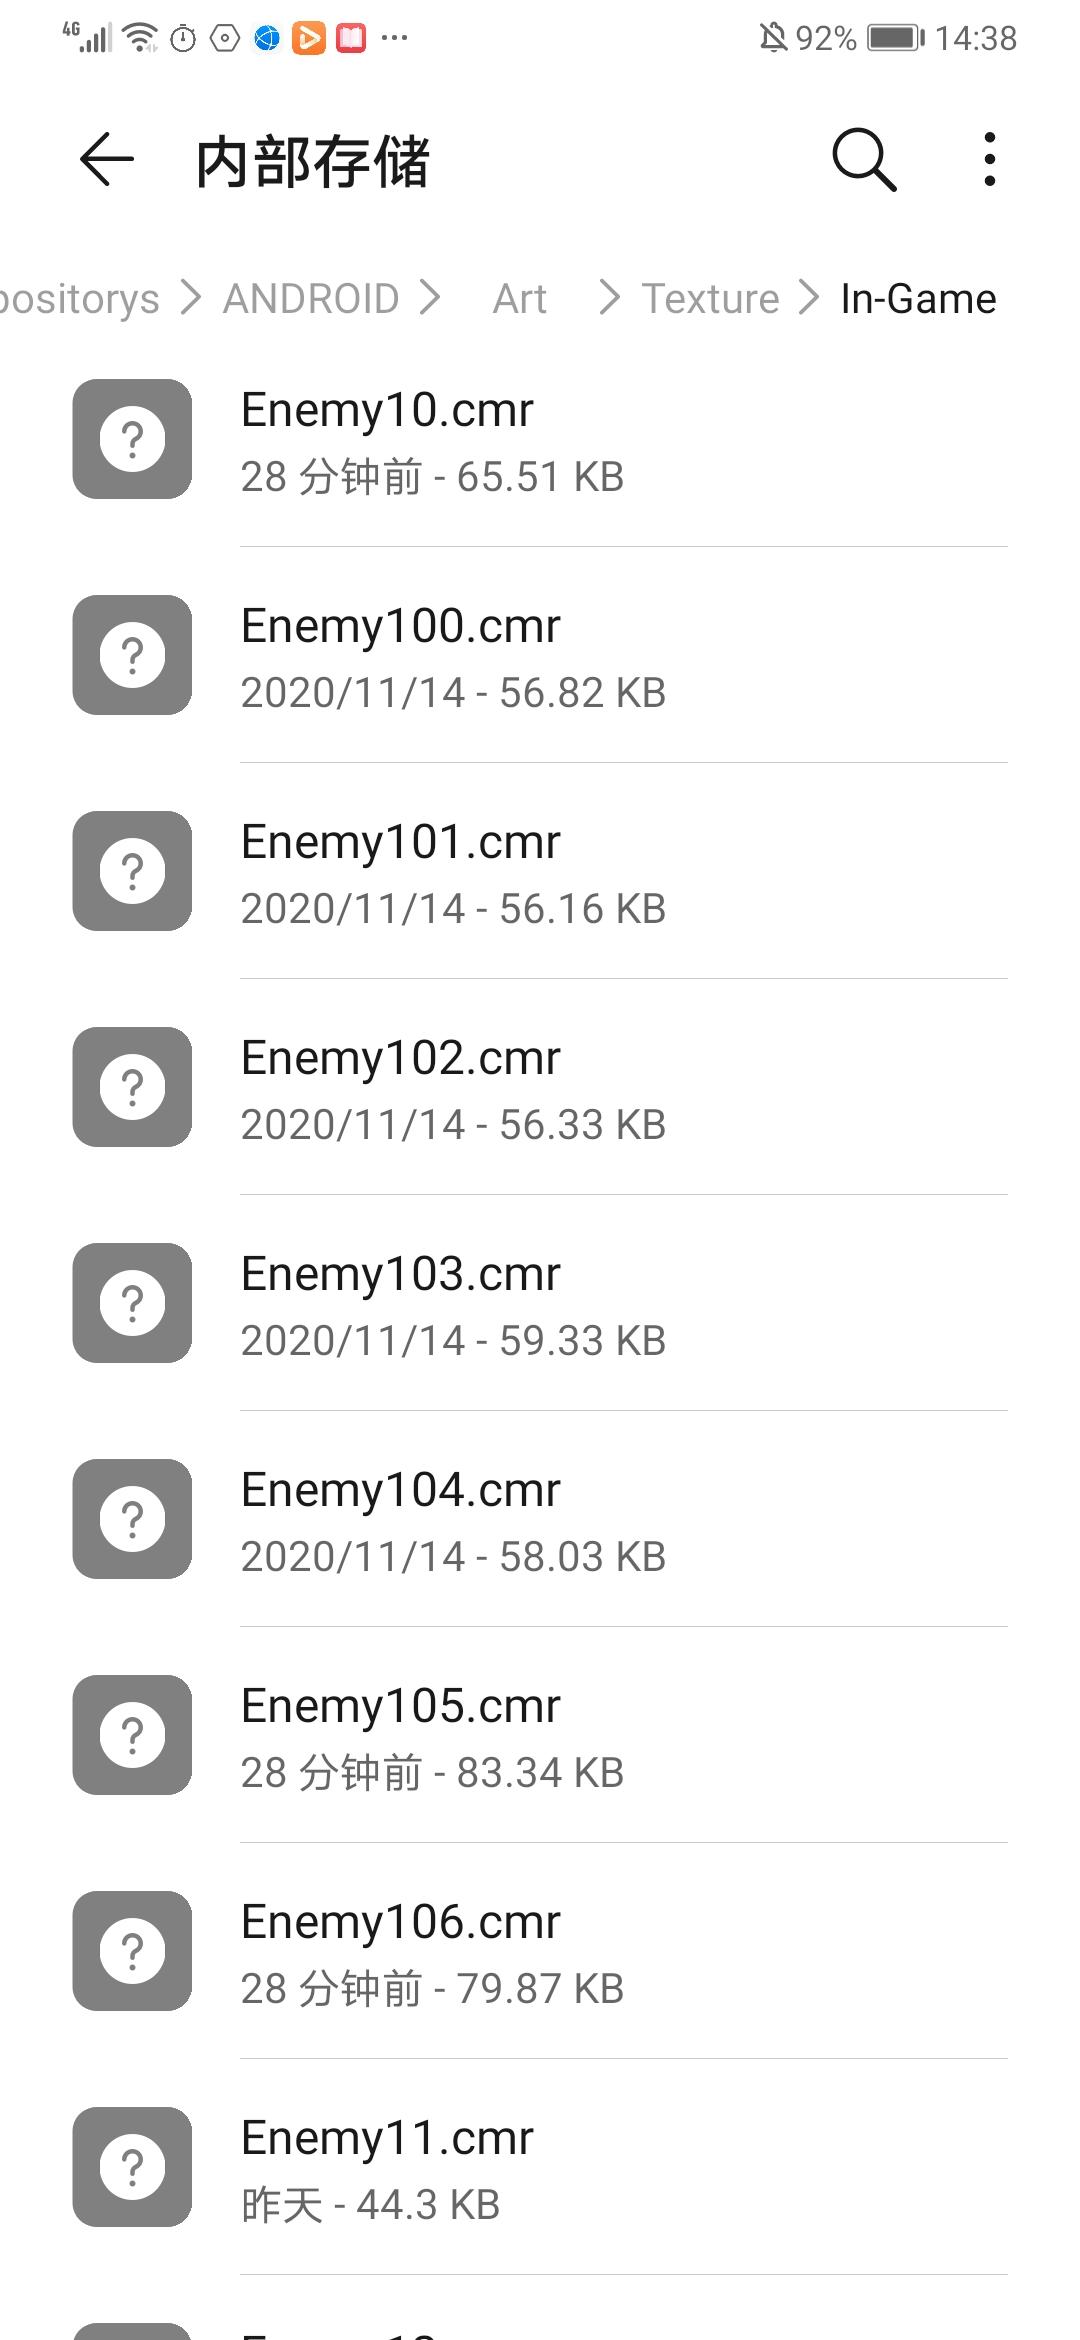The height and width of the screenshot is (2340, 1080).
Task: Tap the unknown file icon for Enemy11.cmr
Action: (x=132, y=2167)
